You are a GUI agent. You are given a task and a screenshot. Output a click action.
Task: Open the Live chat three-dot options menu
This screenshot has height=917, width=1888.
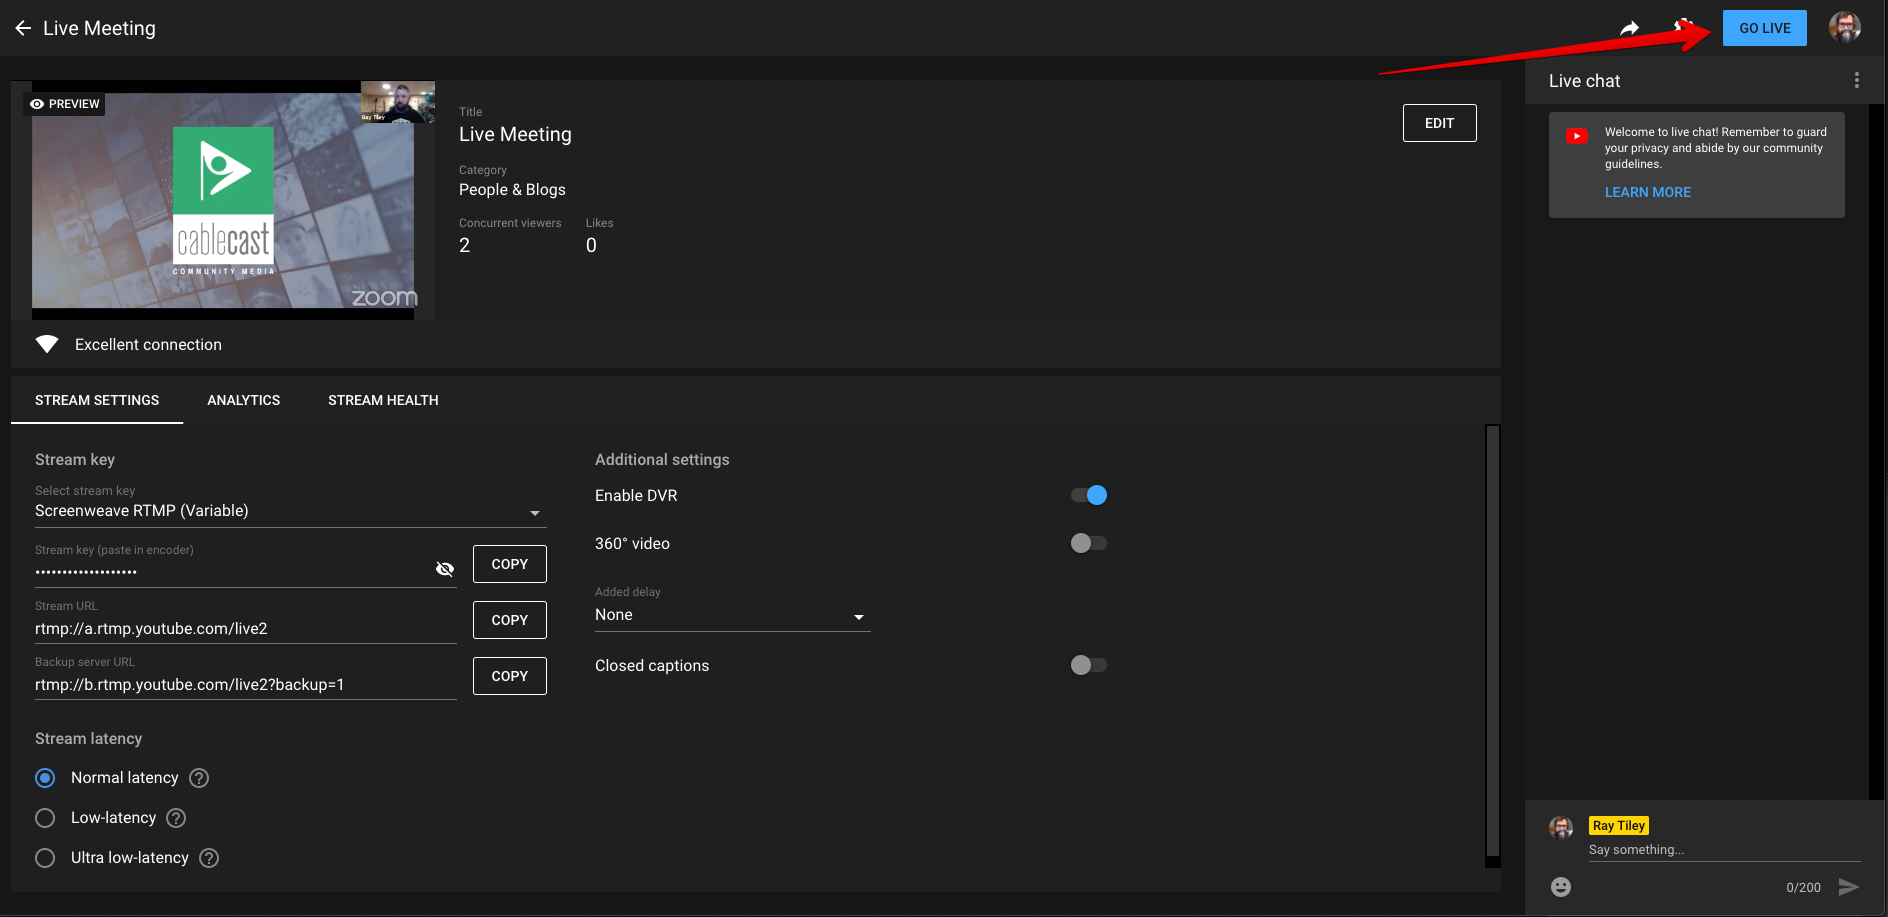(x=1857, y=80)
